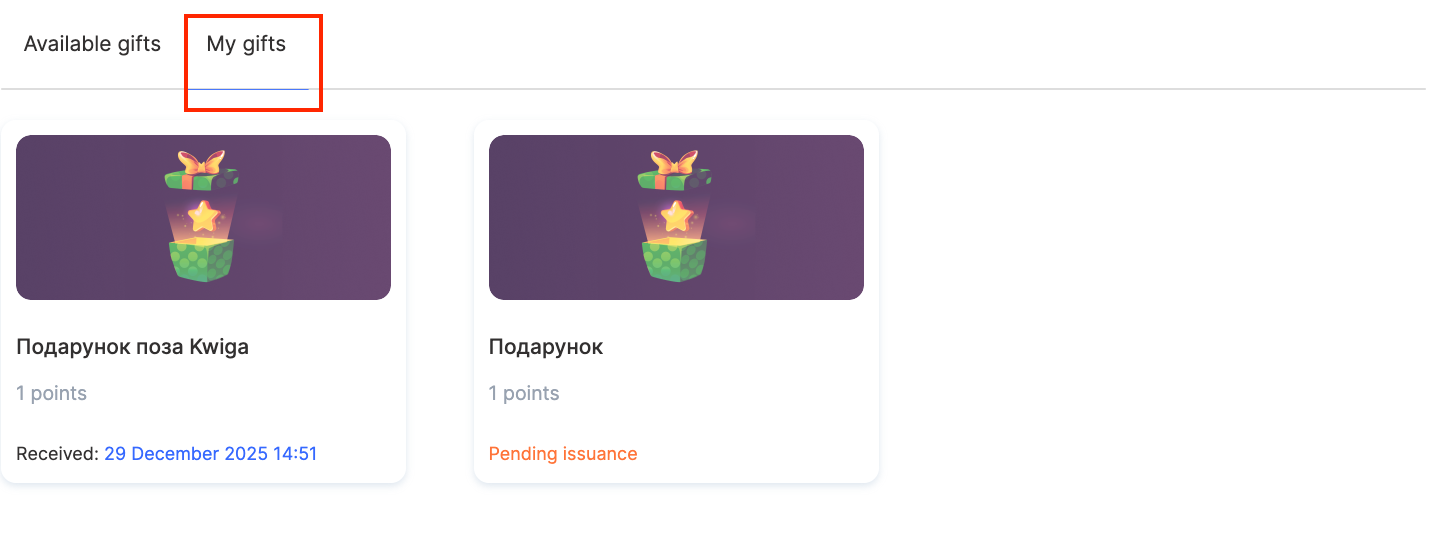Switch to the Available gifts tab
Image resolution: width=1440 pixels, height=546 pixels.
92,44
